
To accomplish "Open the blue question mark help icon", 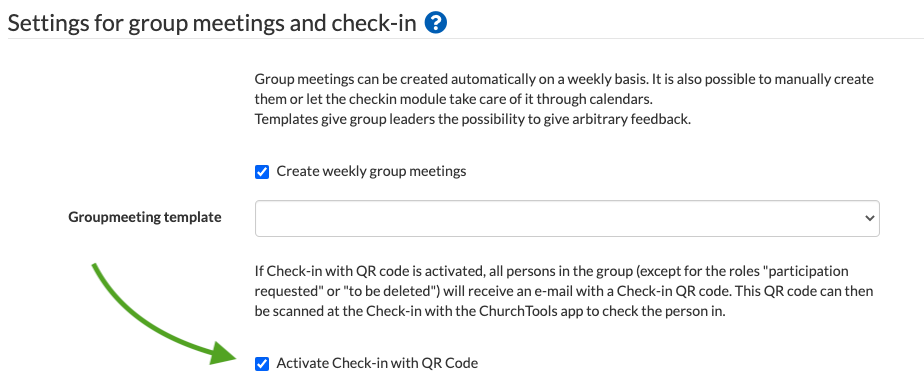I will pyautogui.click(x=435, y=23).
